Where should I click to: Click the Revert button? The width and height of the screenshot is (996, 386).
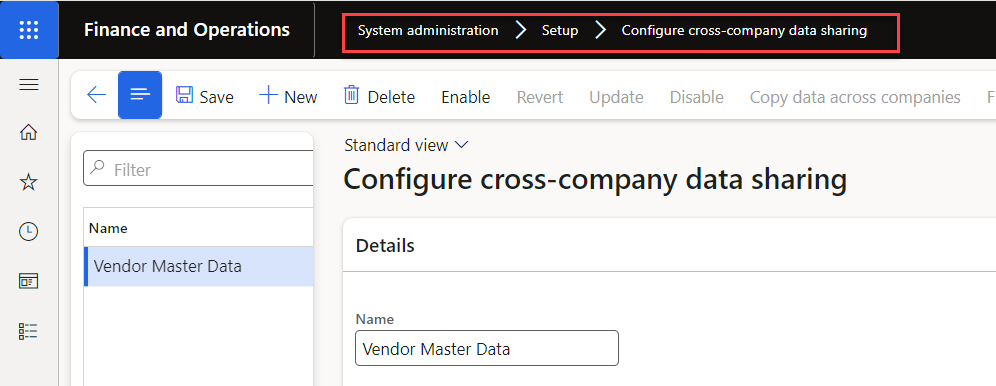[x=539, y=97]
